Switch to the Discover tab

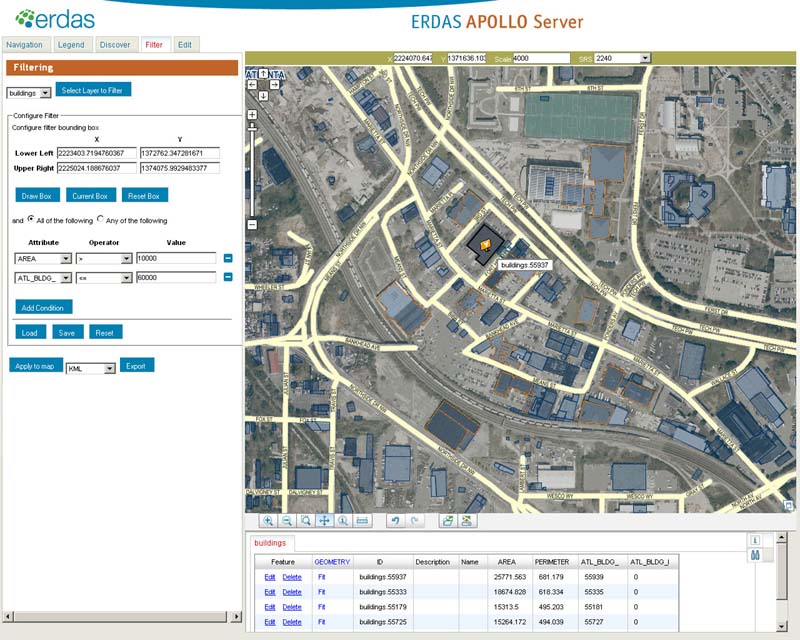click(x=115, y=45)
